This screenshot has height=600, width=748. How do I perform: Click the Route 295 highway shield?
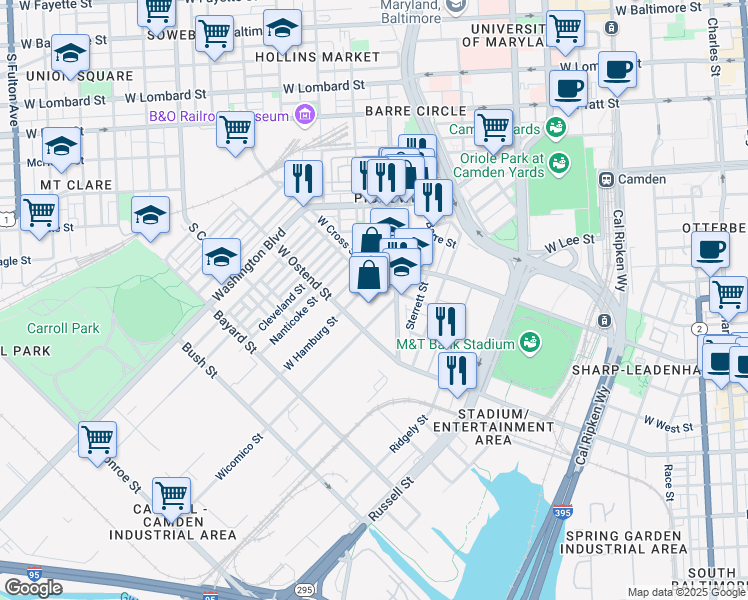(304, 590)
